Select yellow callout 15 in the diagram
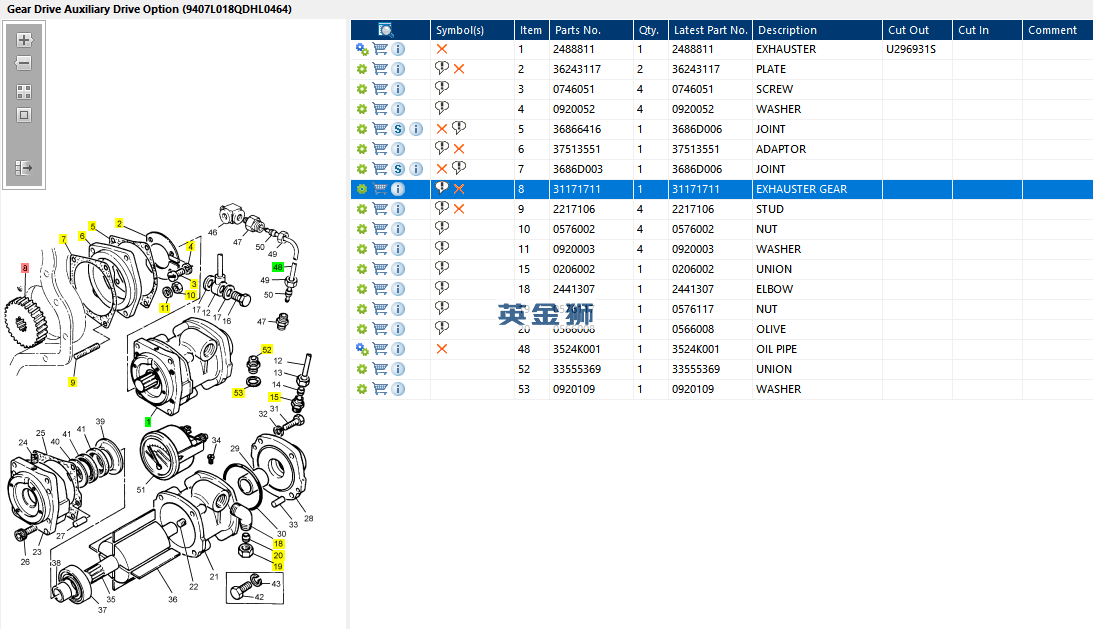The image size is (1093, 629). (275, 397)
